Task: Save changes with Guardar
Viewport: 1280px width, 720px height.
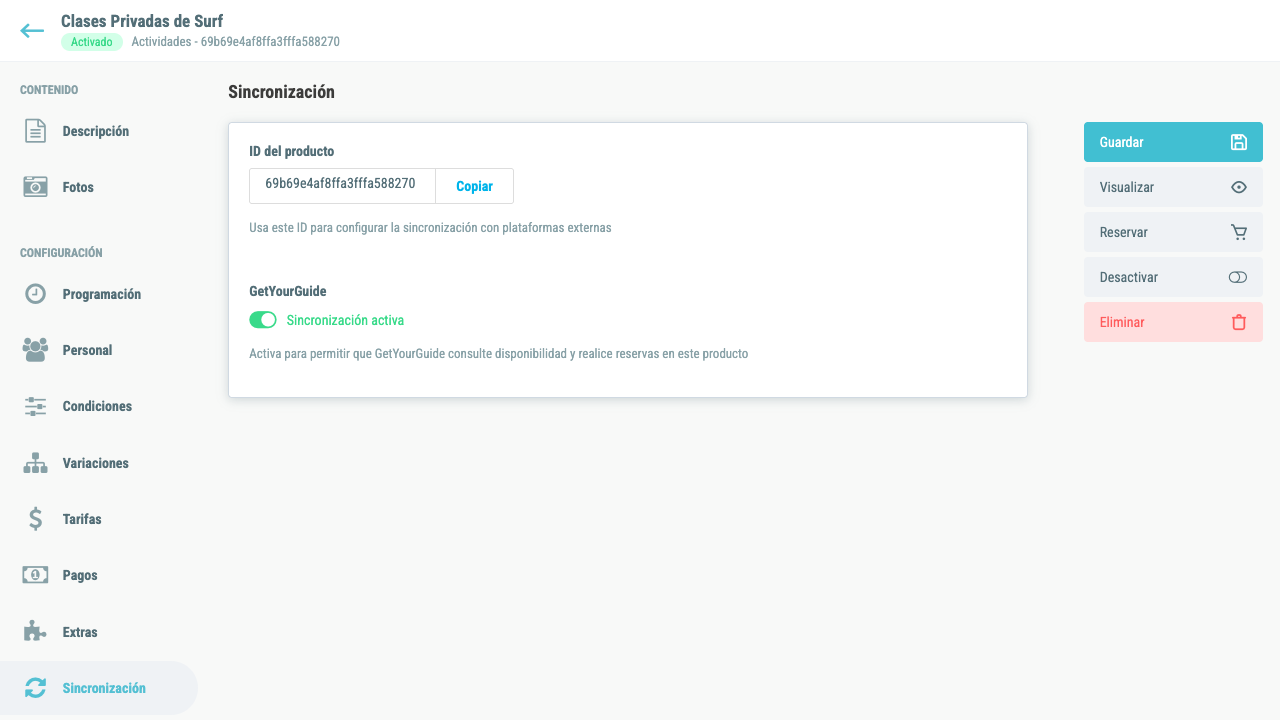Action: [x=1173, y=142]
